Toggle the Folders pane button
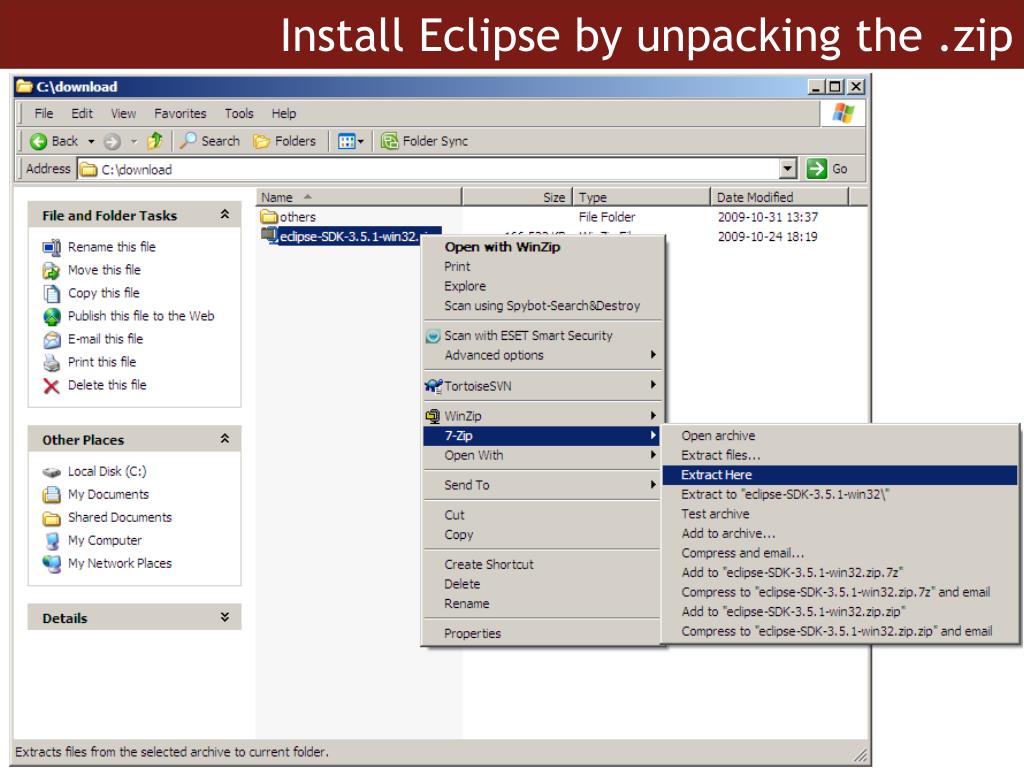 [x=285, y=141]
